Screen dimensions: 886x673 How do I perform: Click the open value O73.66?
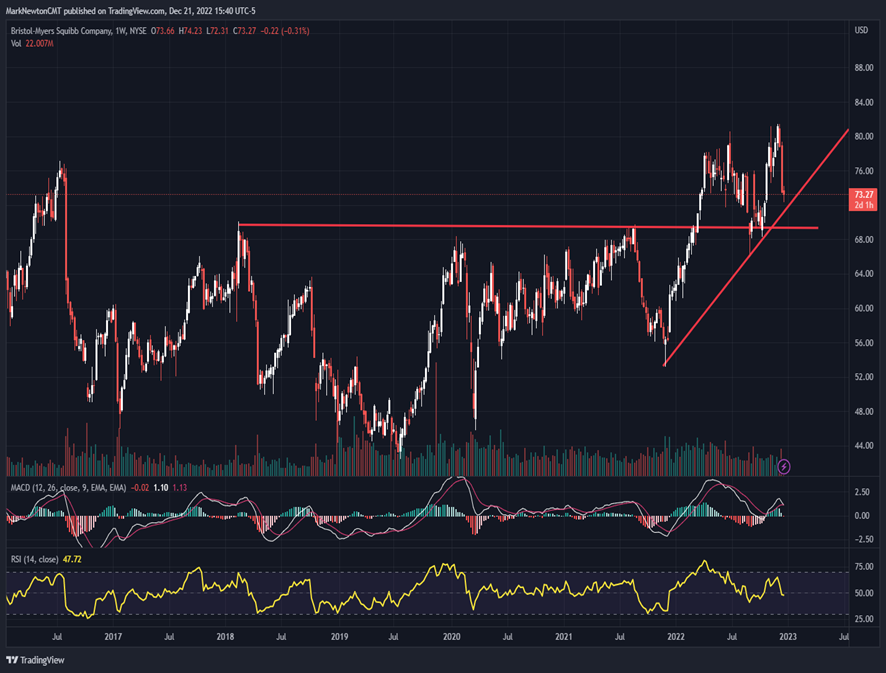tap(163, 31)
